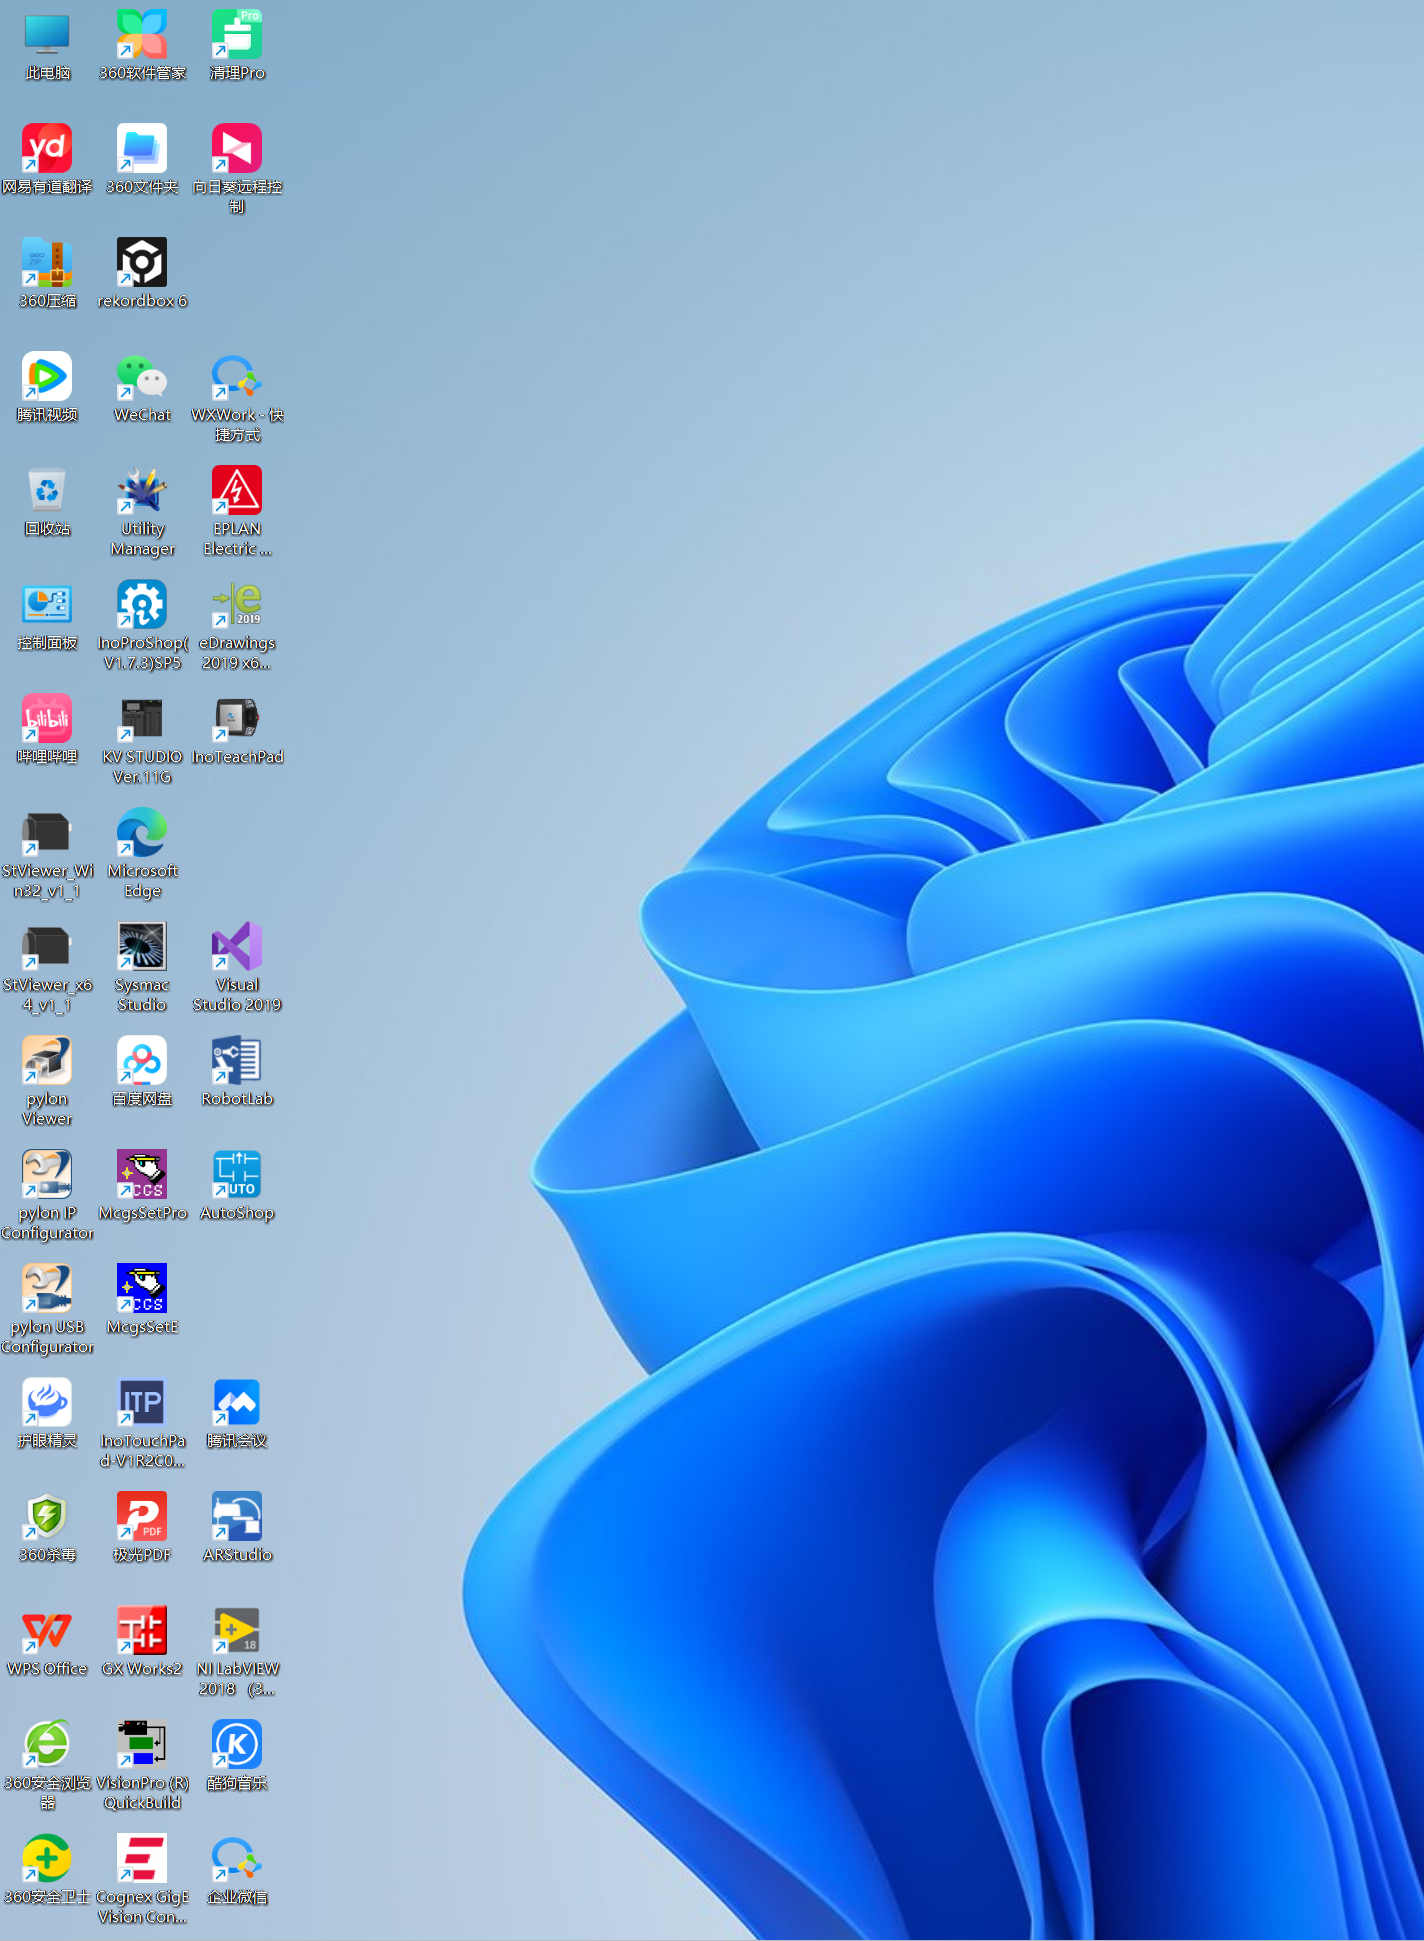Select the AutoShop desktop shortcut
This screenshot has height=1941, width=1424.
[x=237, y=1176]
